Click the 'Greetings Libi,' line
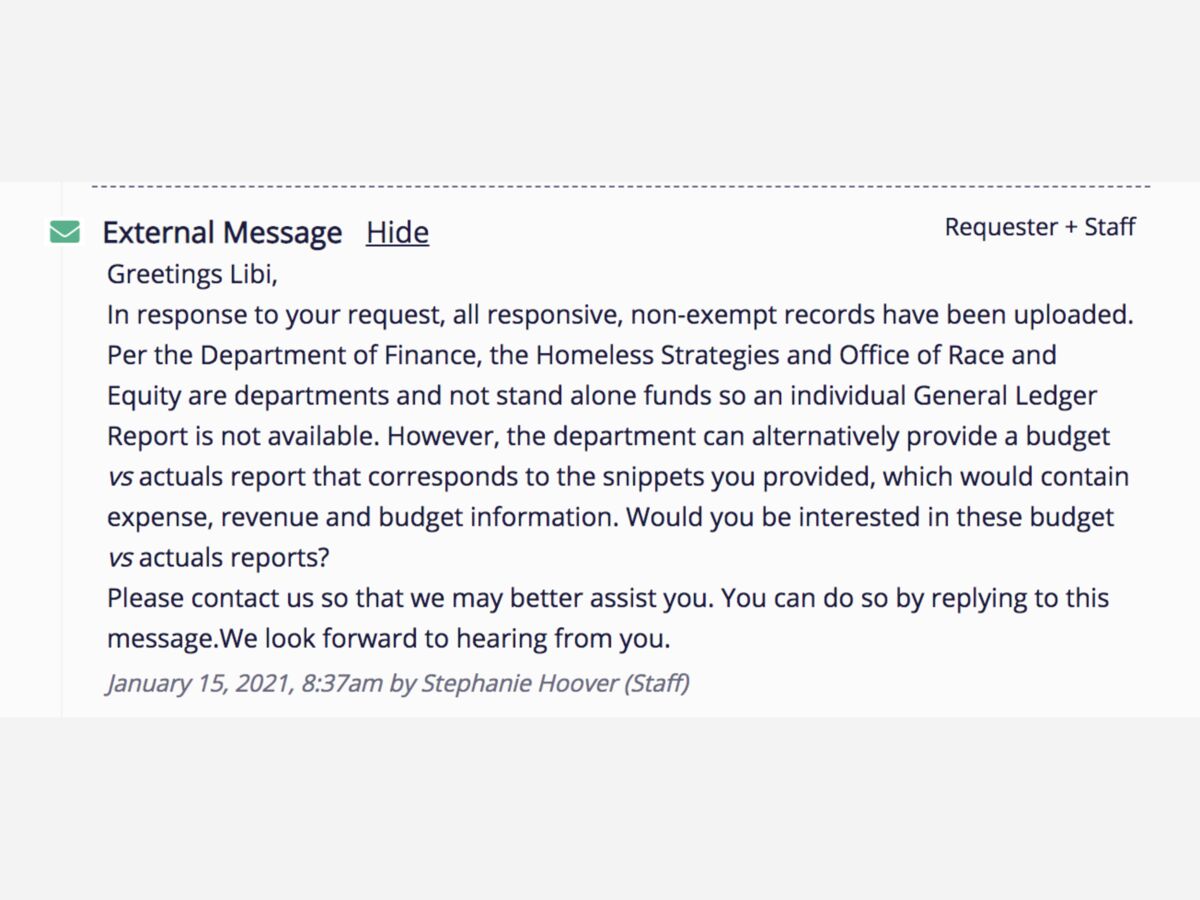This screenshot has height=900, width=1200. click(192, 273)
